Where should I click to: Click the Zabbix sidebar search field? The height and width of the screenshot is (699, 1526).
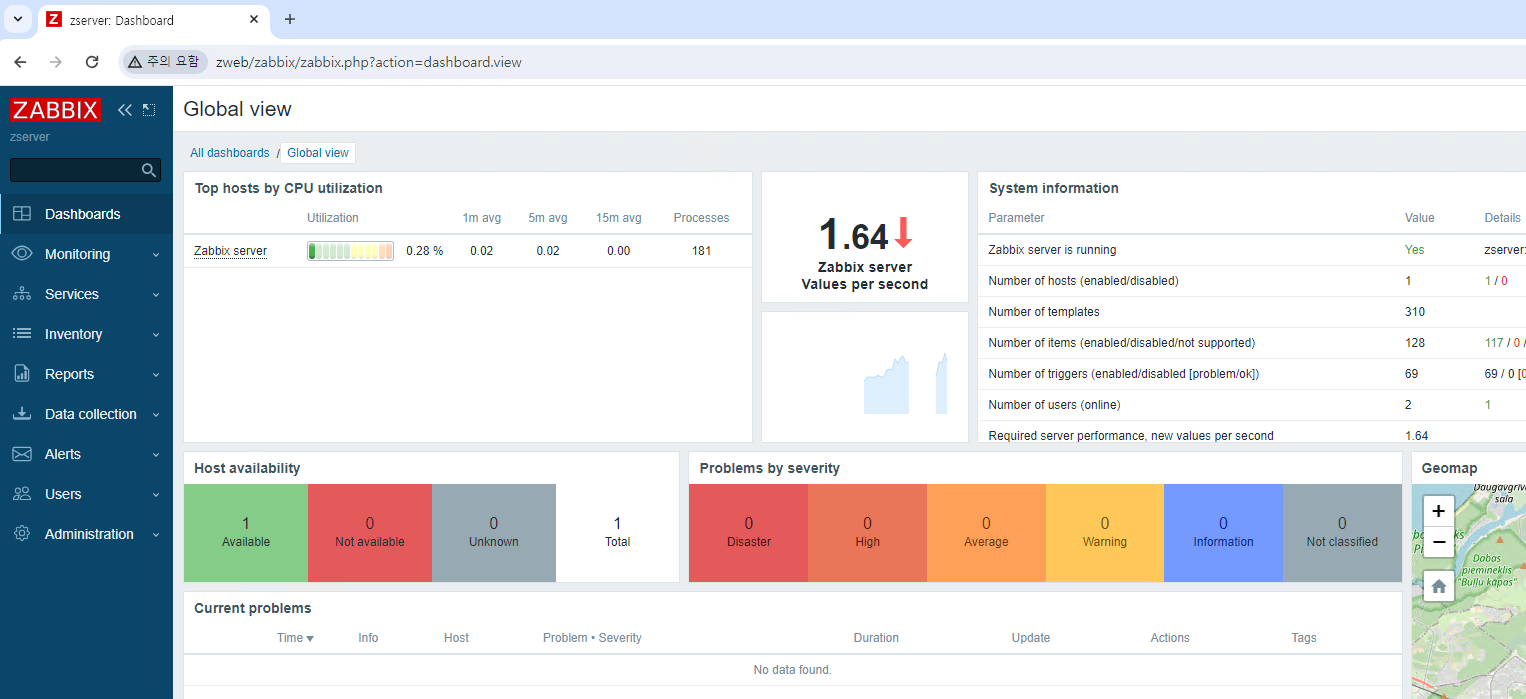[85, 170]
